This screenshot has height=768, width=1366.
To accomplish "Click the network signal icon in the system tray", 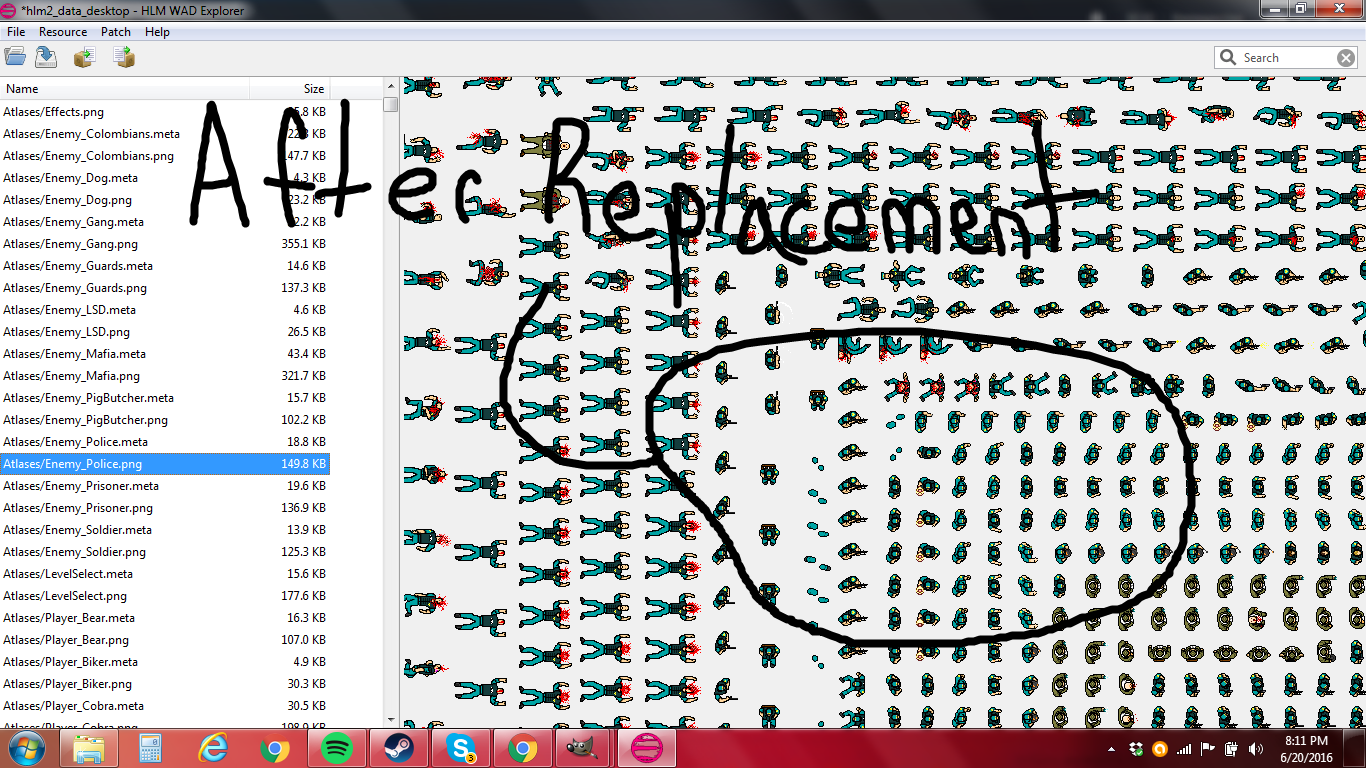I will coord(1184,748).
